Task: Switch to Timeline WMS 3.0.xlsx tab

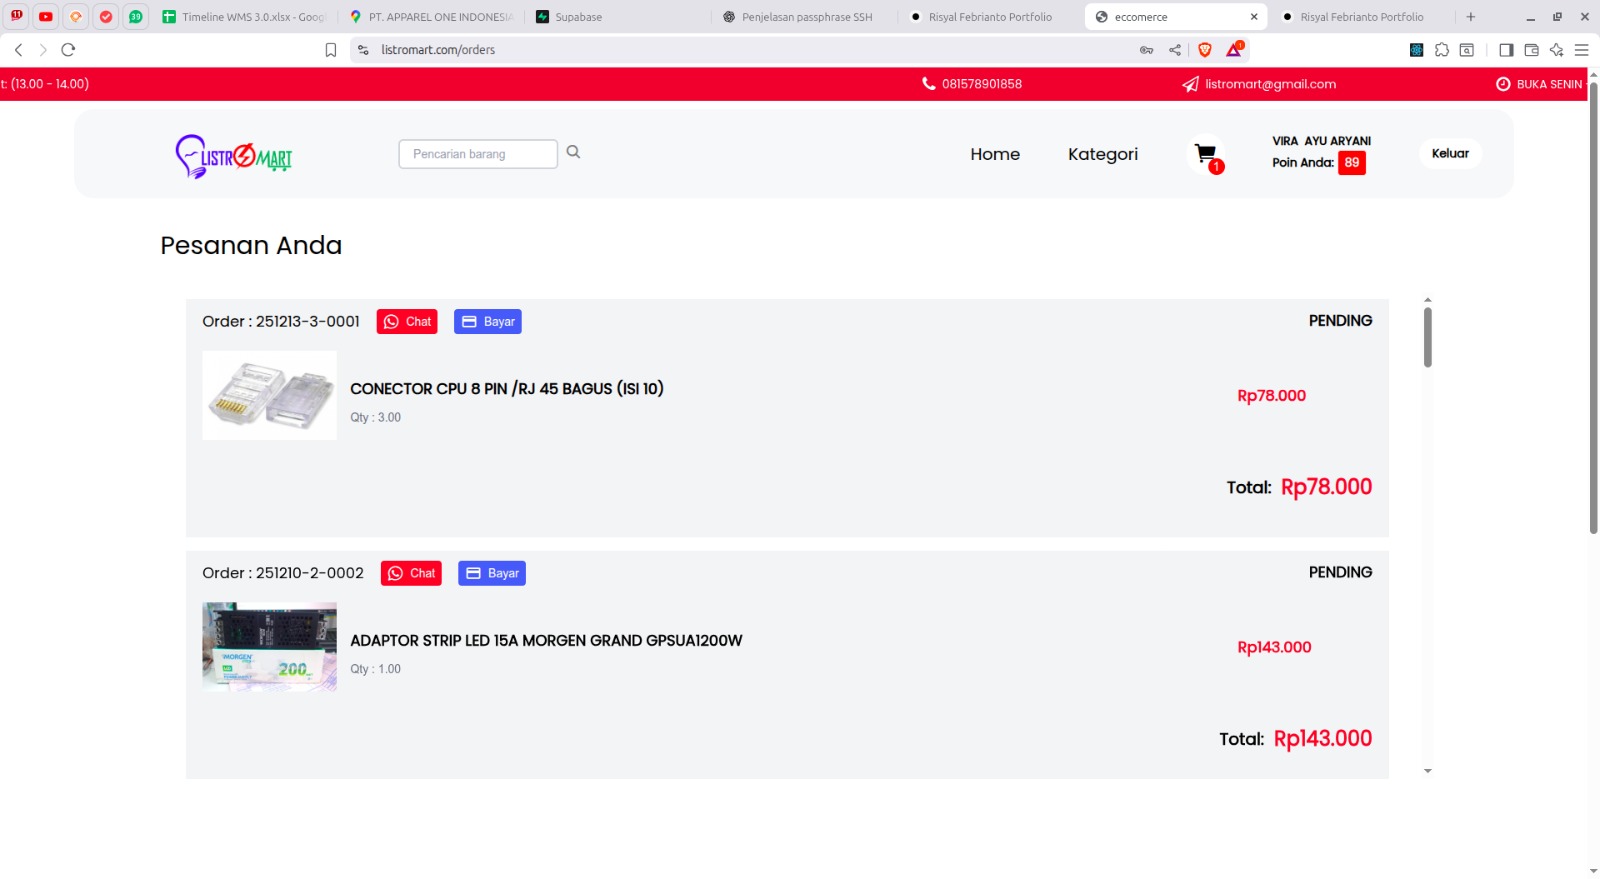Action: tap(245, 17)
